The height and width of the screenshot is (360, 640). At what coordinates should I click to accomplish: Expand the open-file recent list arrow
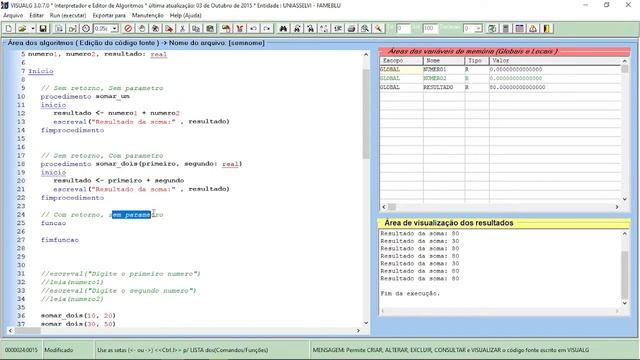(32, 29)
